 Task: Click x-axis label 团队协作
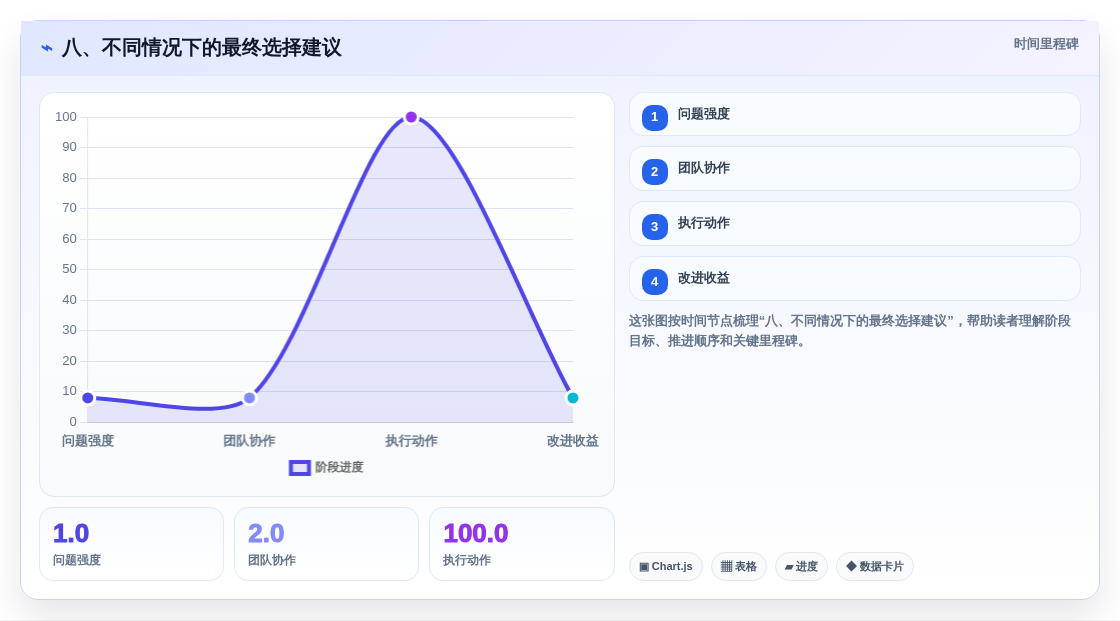click(x=249, y=441)
